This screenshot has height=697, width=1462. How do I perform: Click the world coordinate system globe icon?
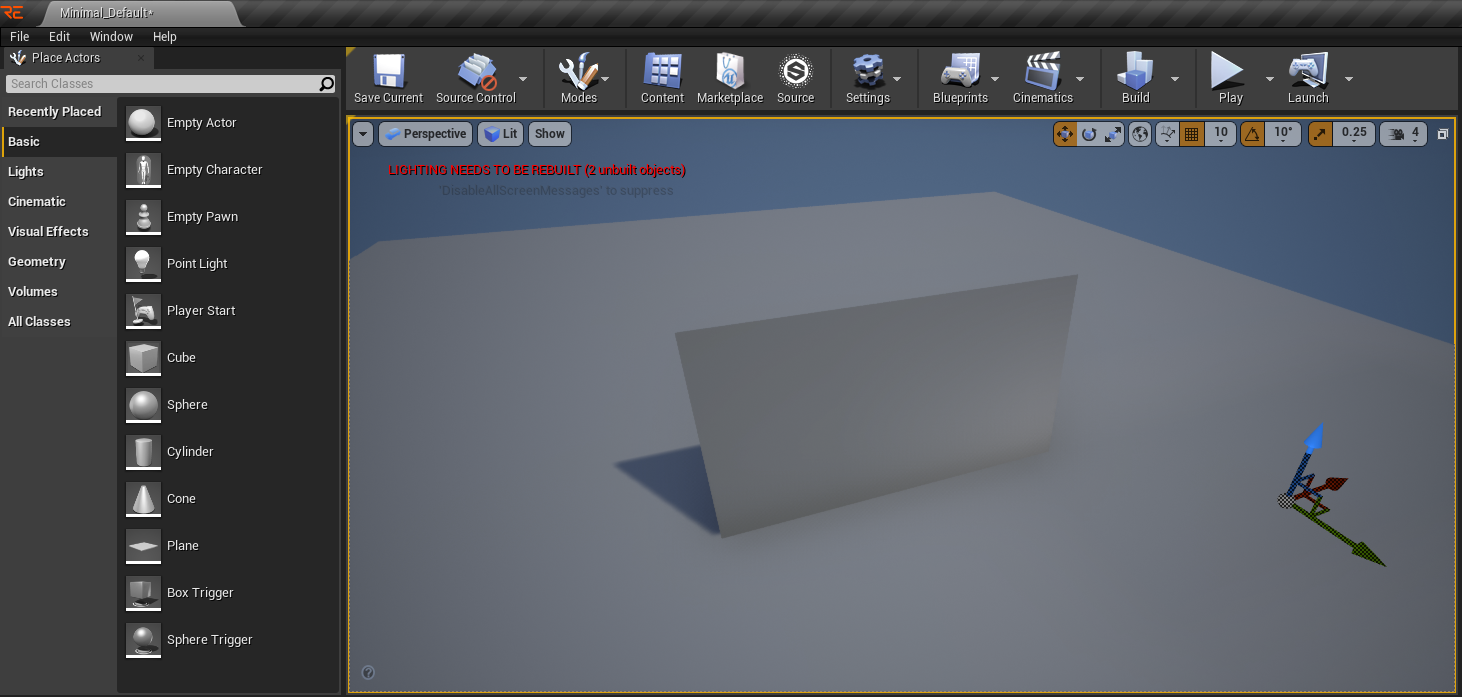coord(1140,134)
